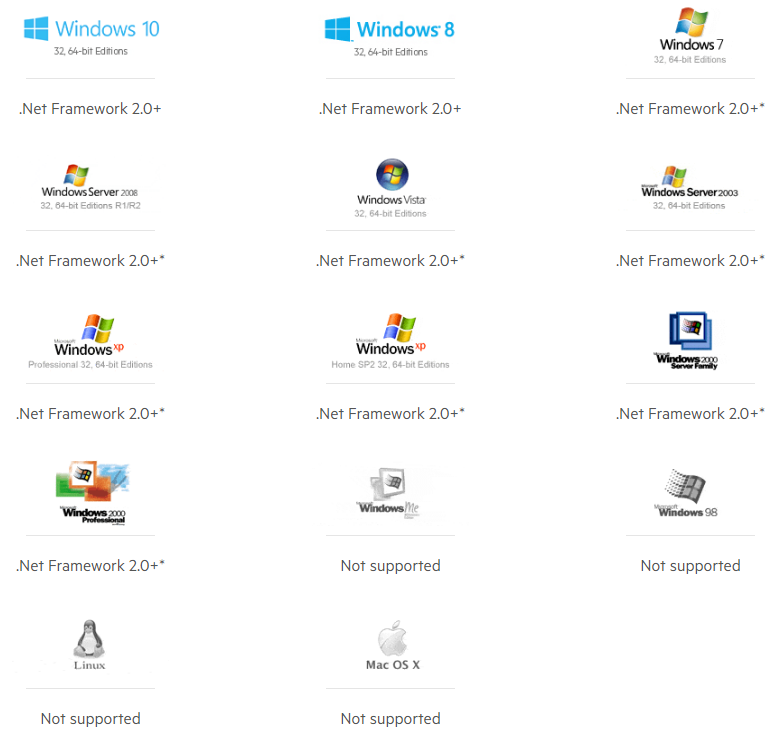Select the Windows Server 2008 logo
The width and height of the screenshot is (783, 747).
tap(89, 181)
